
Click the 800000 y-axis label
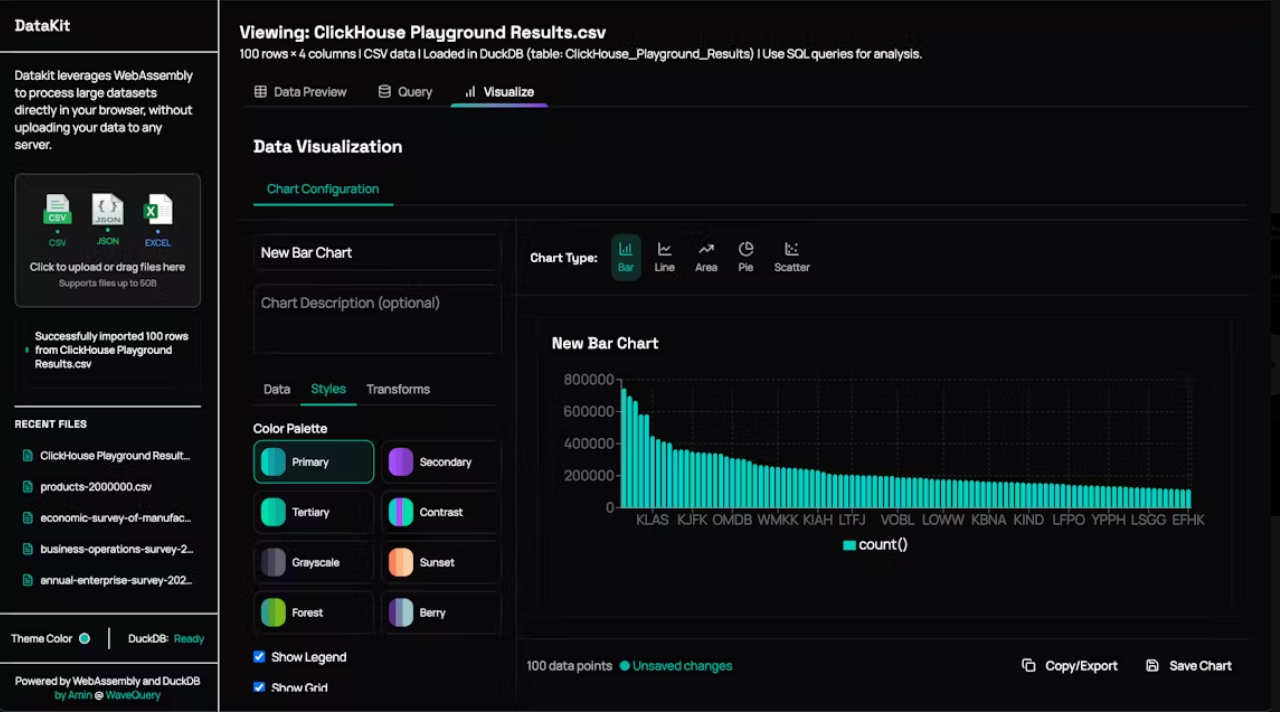(x=589, y=380)
